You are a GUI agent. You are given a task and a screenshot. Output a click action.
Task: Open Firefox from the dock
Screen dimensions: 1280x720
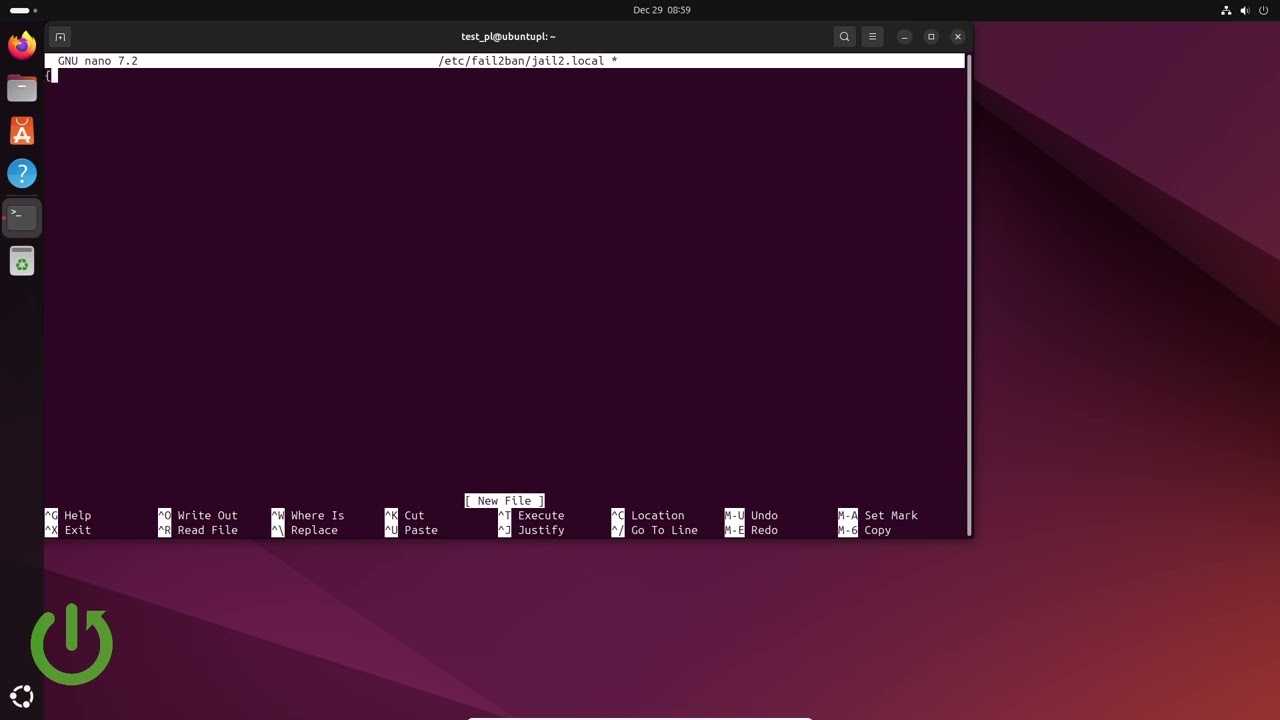tap(22, 45)
